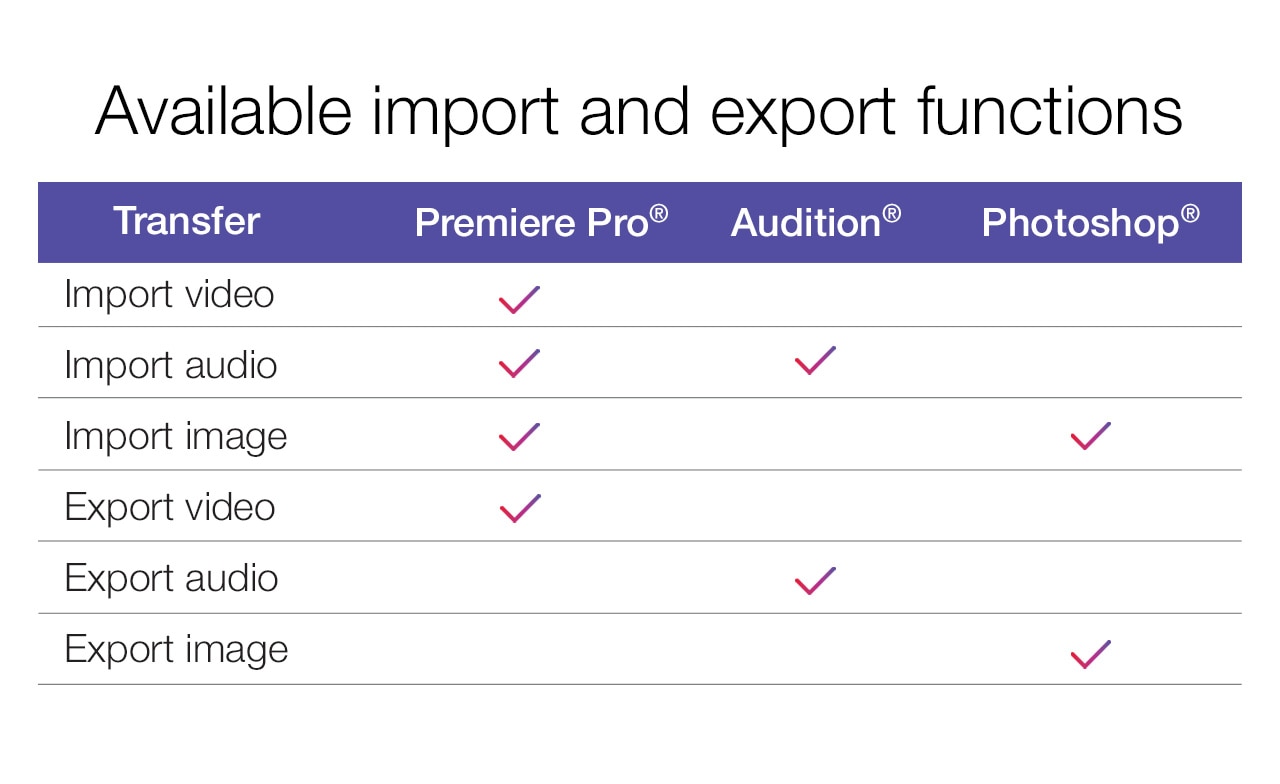Click the Export image row label
Image resolution: width=1280 pixels, height=784 pixels.
177,649
